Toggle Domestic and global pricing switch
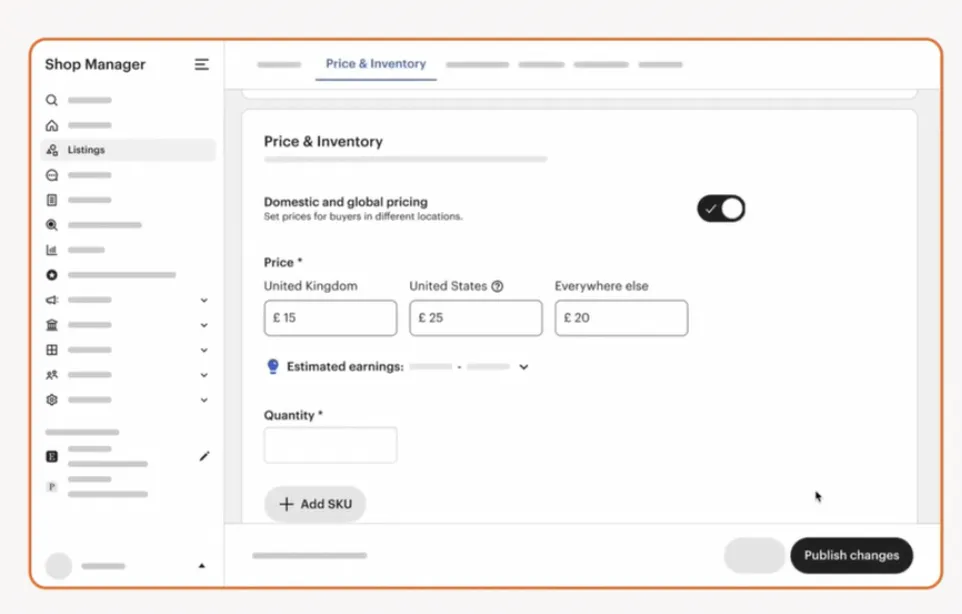 click(721, 209)
